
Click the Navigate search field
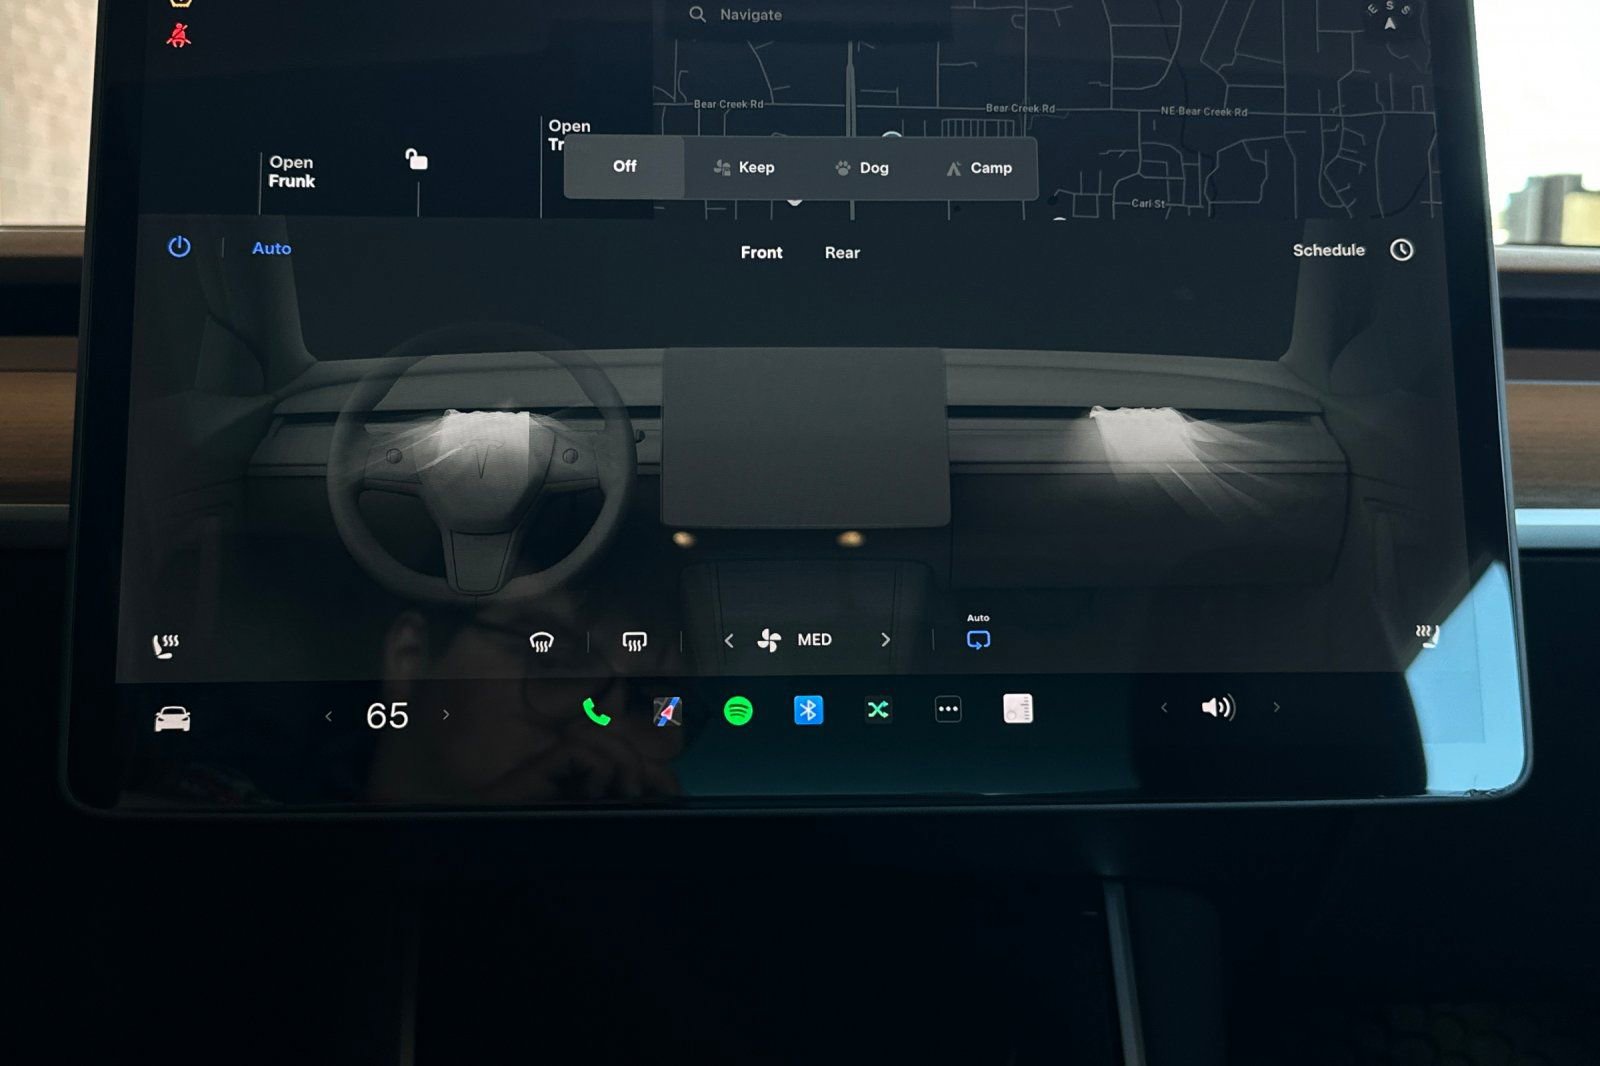coord(808,15)
